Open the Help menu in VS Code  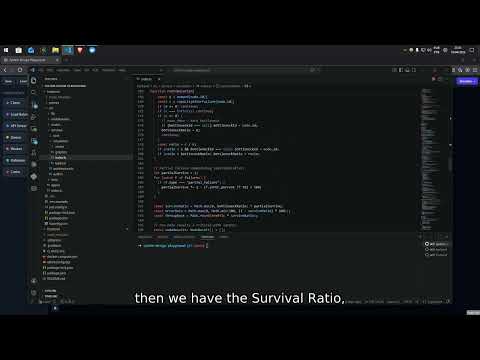click(122, 70)
